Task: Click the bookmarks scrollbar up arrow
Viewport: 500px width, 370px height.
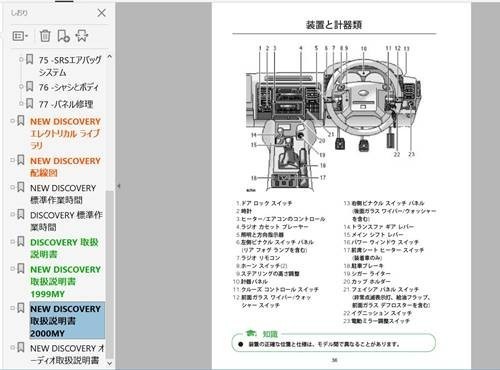Action: pyautogui.click(x=109, y=57)
